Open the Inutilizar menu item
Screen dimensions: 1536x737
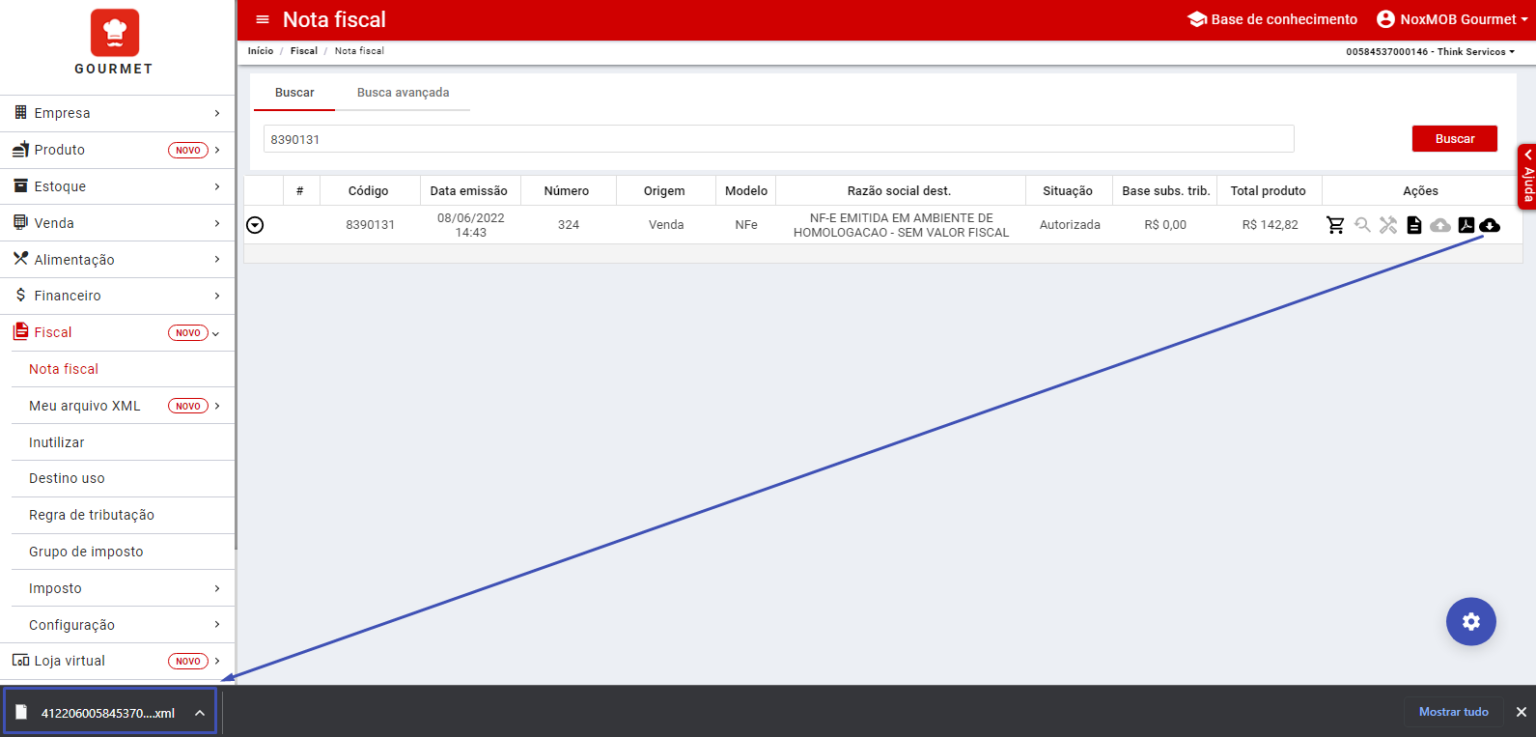[57, 442]
